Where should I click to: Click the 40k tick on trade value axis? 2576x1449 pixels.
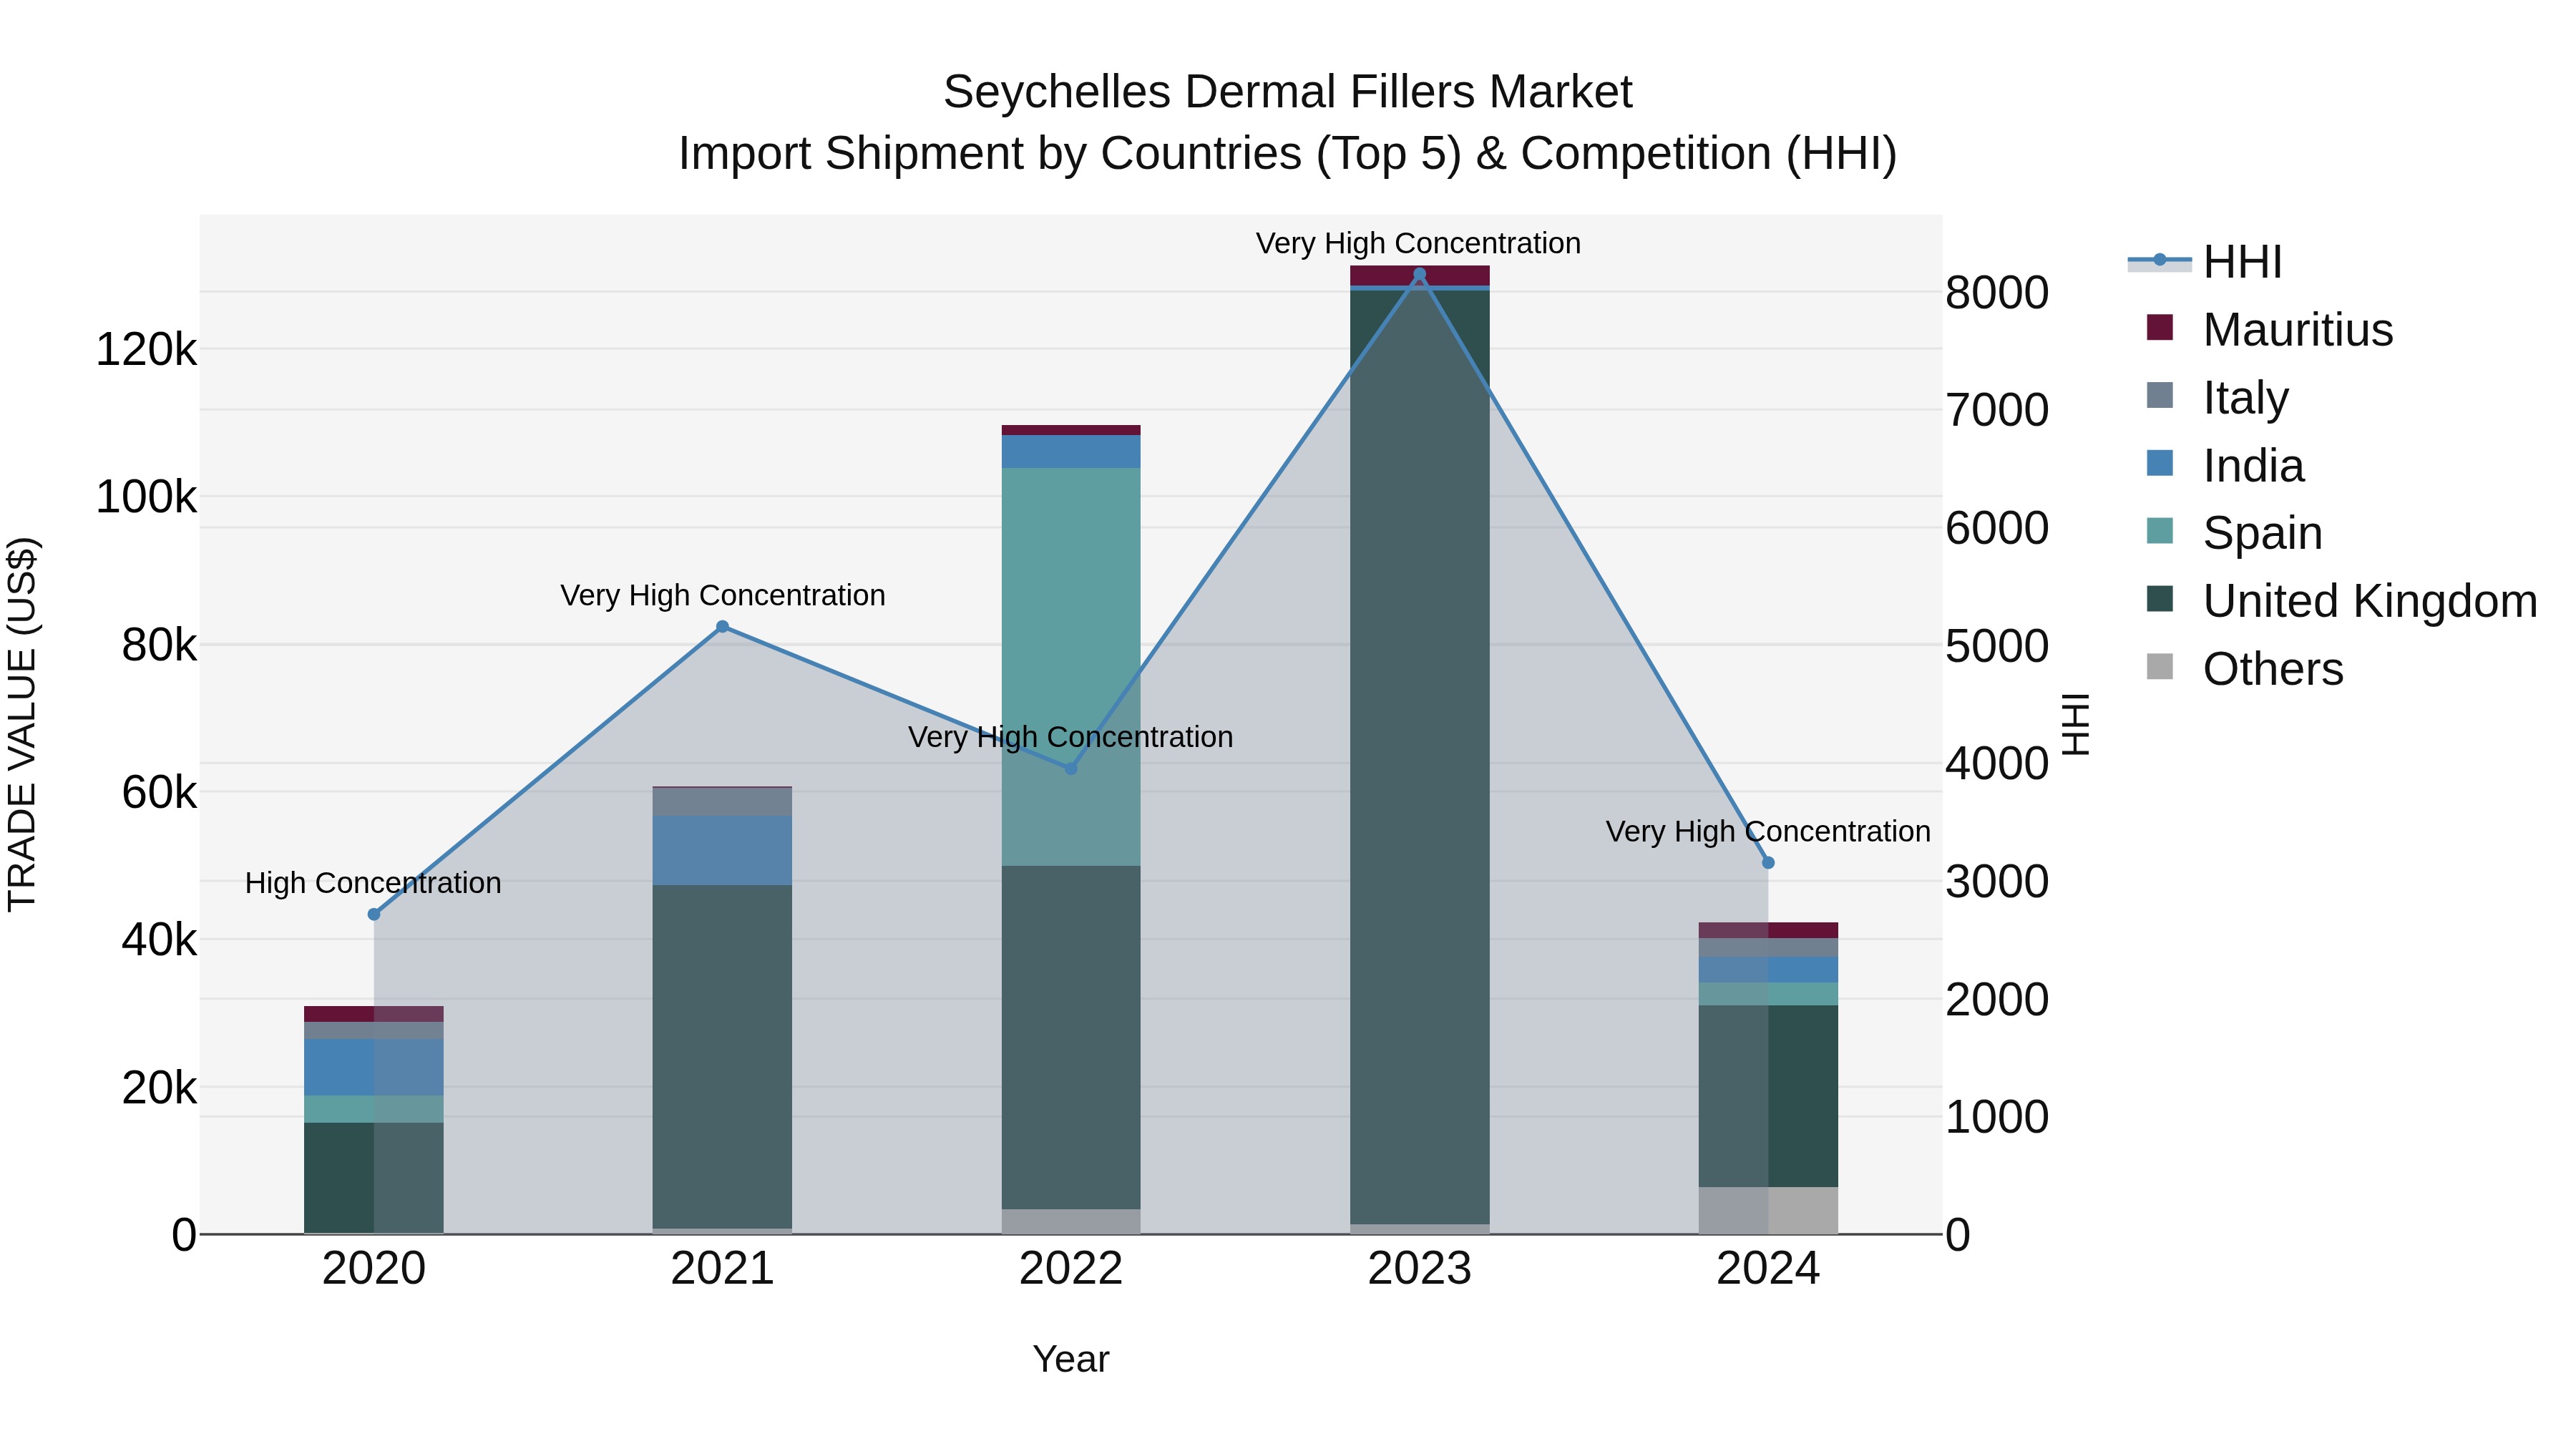(x=159, y=939)
